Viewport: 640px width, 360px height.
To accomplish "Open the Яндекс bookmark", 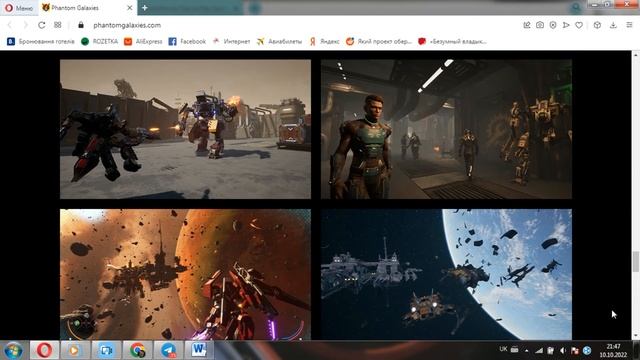I will [324, 42].
